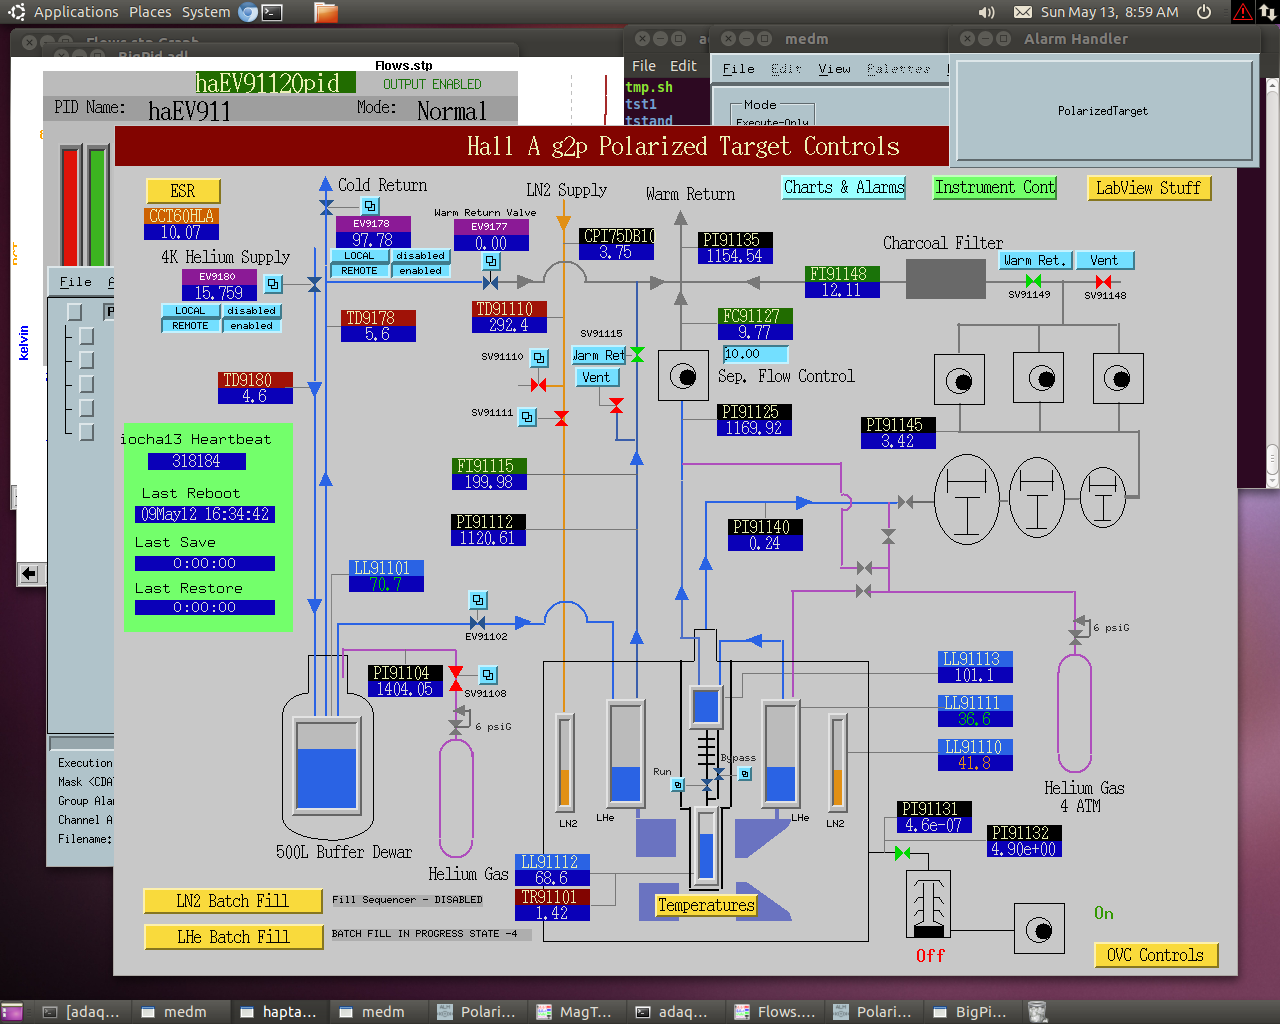Image resolution: width=1280 pixels, height=1024 pixels.
Task: Set EV9180 control to REMOTE
Action: tap(190, 326)
